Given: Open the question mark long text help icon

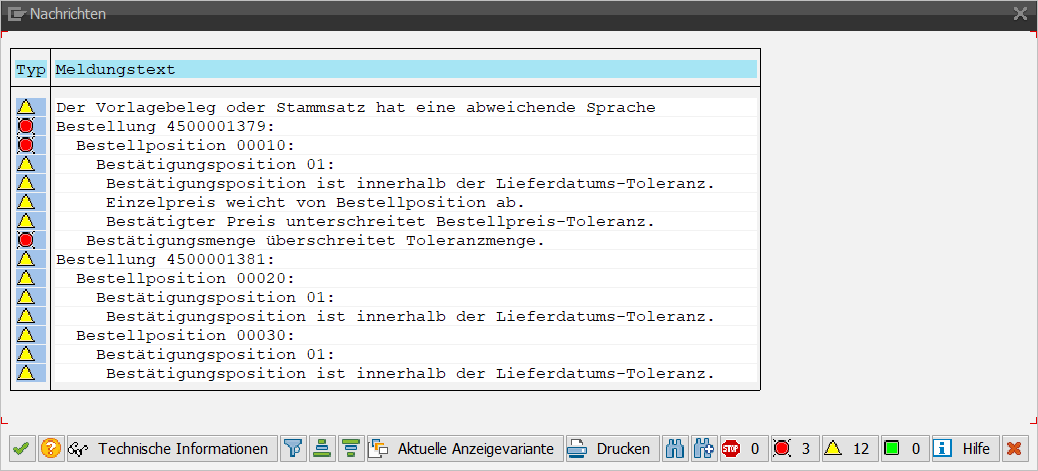Looking at the screenshot, I should coord(51,449).
